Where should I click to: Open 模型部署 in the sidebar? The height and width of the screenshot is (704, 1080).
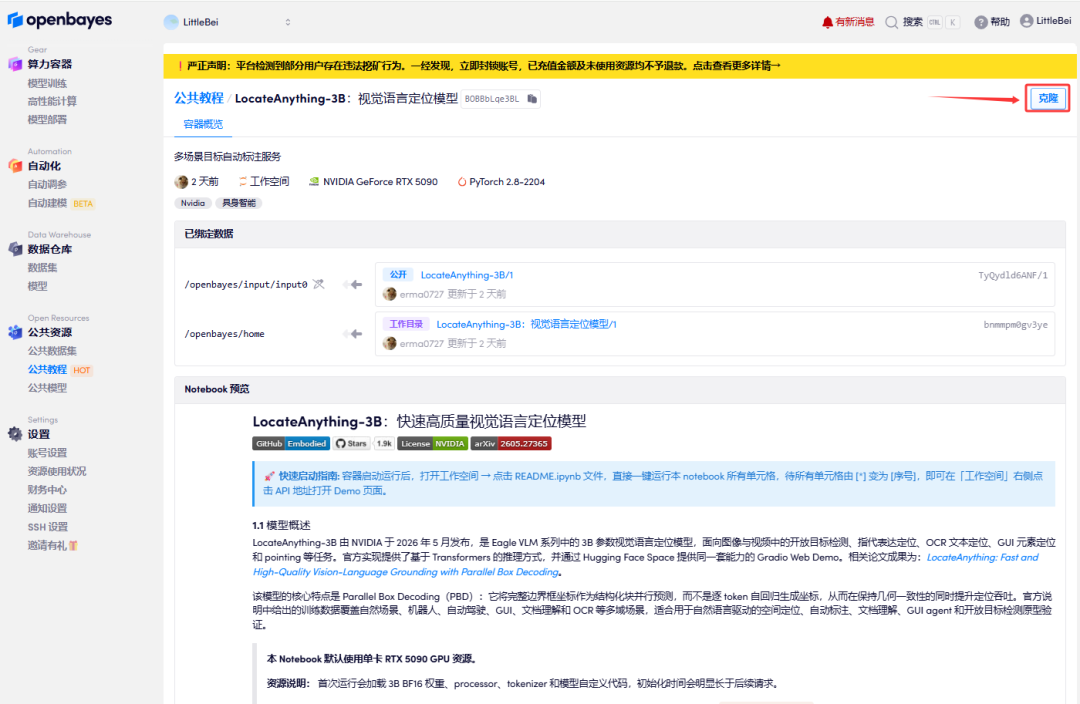pos(47,119)
